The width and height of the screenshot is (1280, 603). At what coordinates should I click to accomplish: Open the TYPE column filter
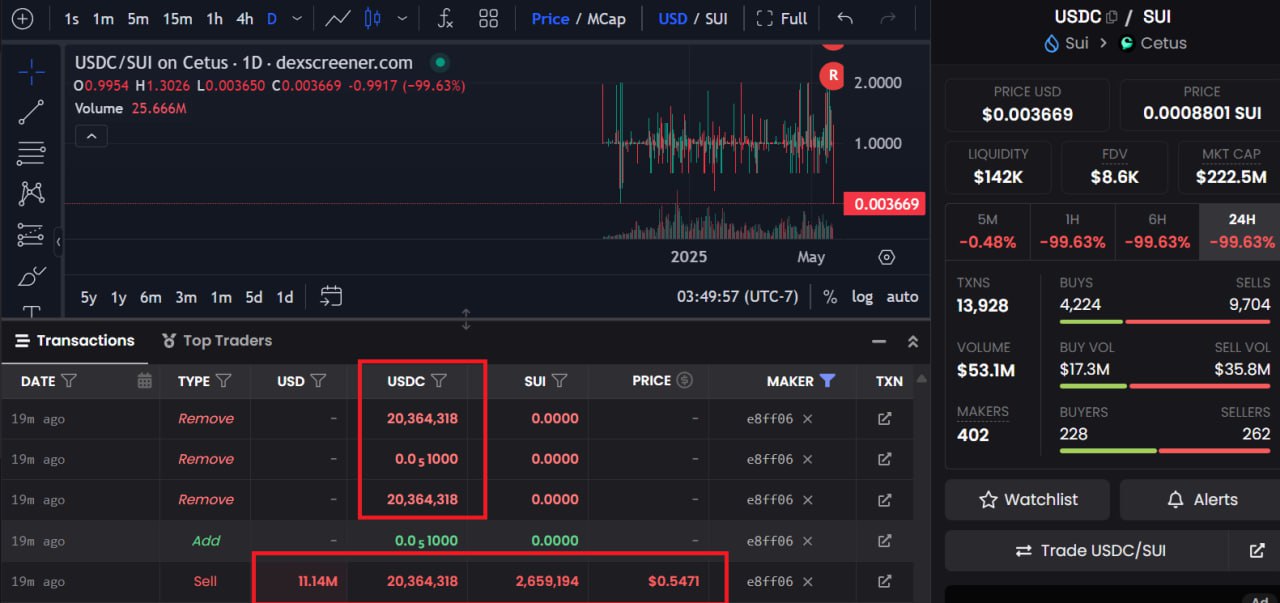click(x=224, y=380)
